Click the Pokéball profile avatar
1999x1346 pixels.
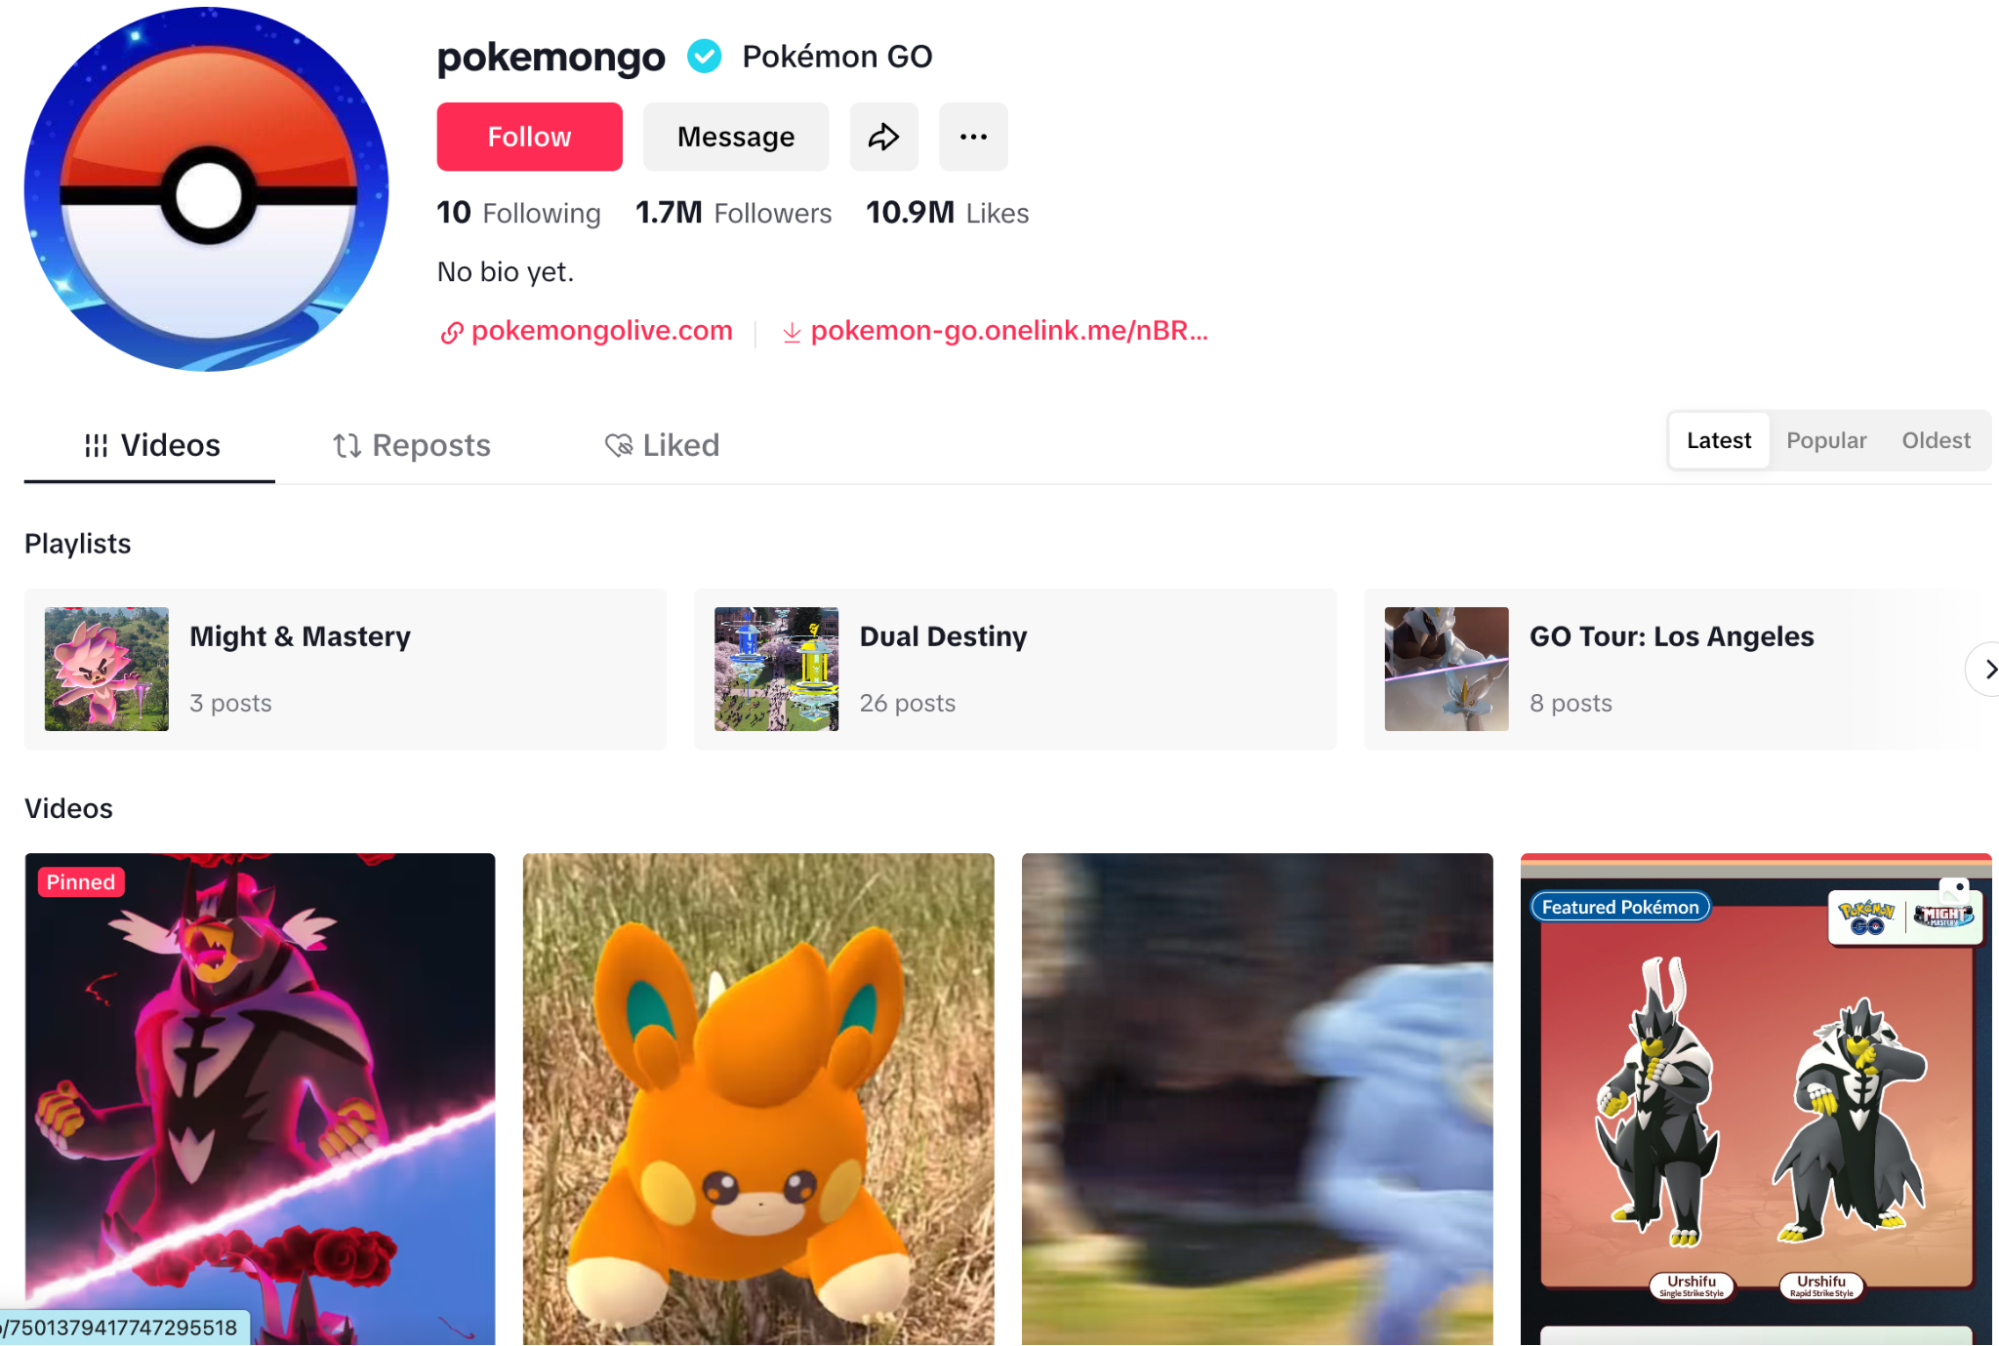tap(207, 190)
